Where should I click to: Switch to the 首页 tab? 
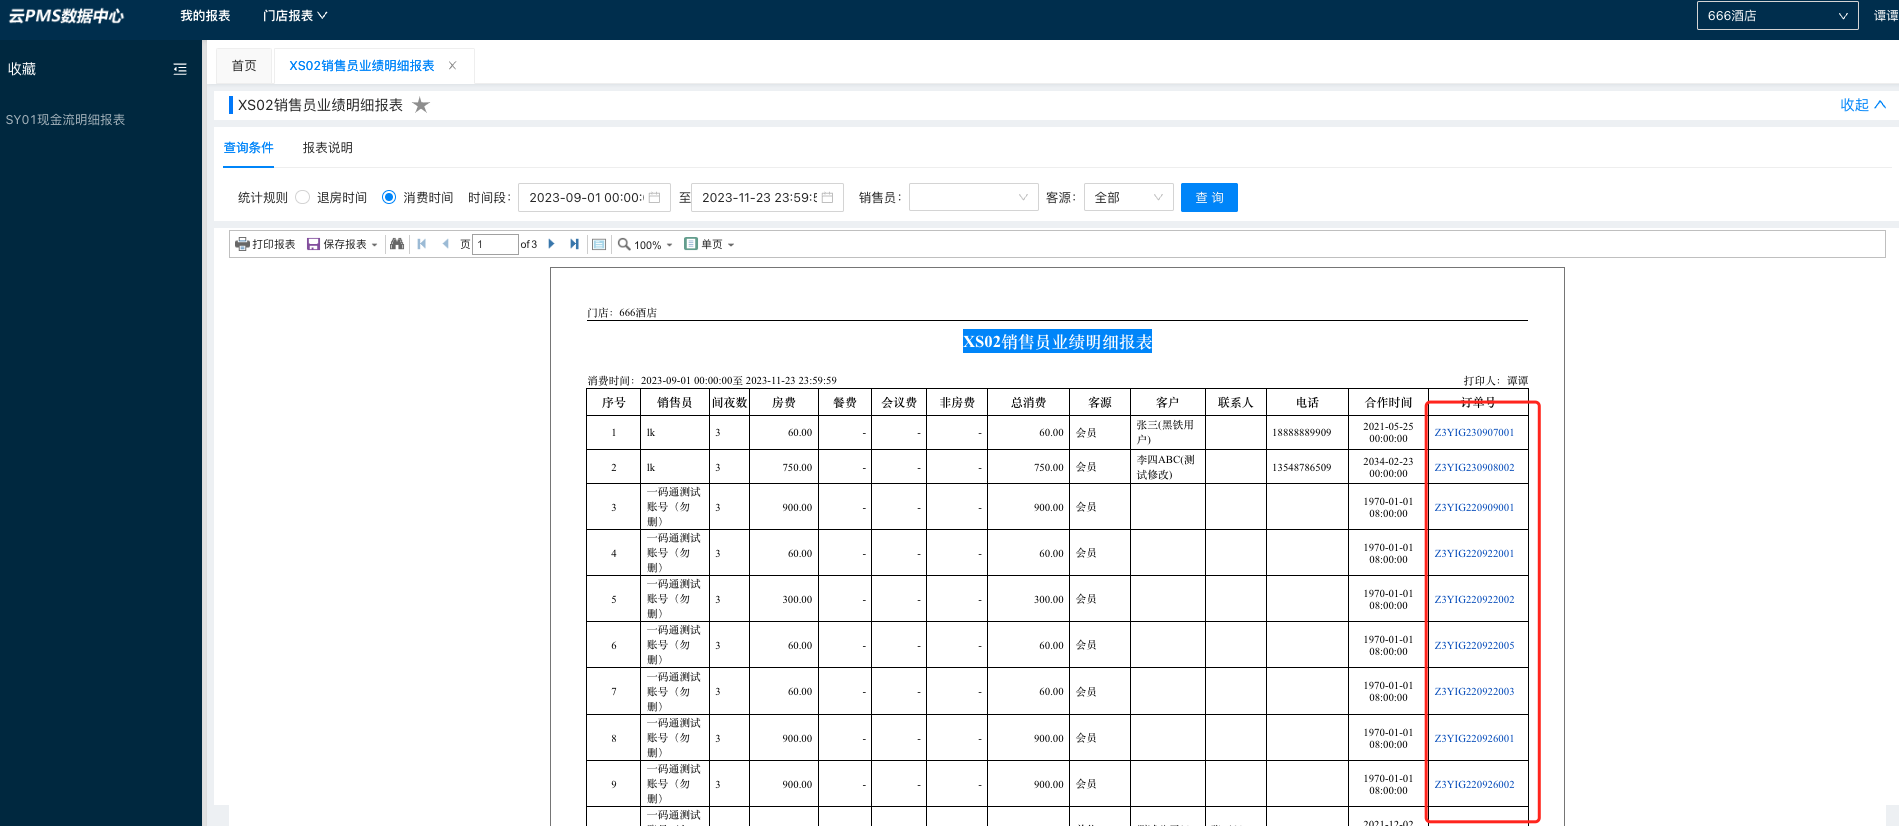244,66
